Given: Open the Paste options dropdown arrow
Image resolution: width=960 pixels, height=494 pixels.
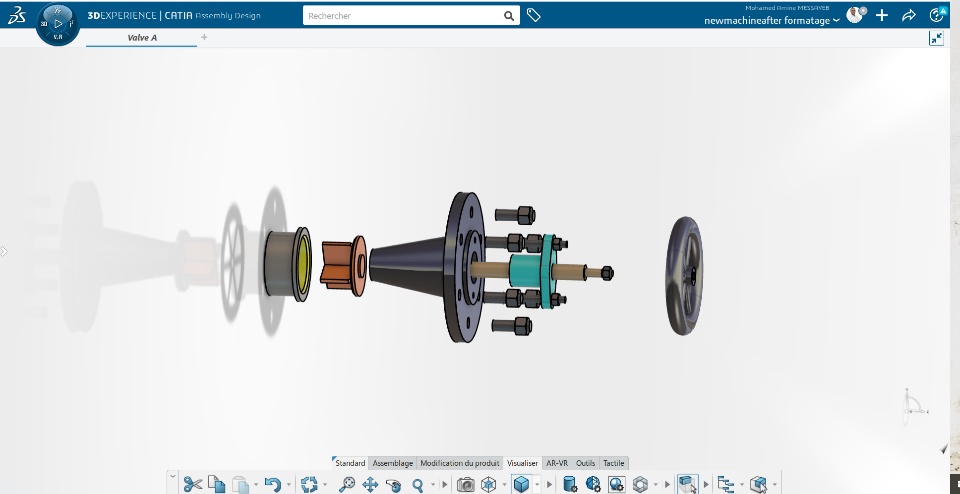Looking at the screenshot, I should click(x=256, y=485).
